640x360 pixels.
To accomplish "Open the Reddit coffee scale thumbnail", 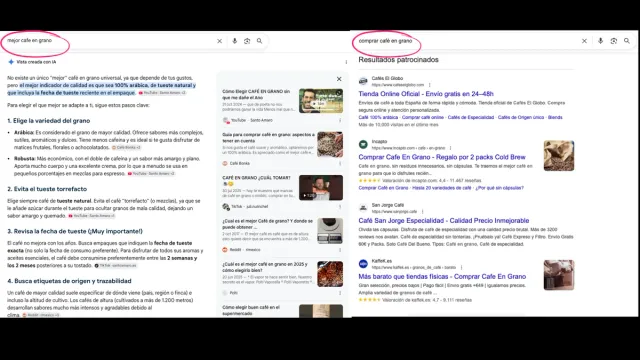I will click(x=330, y=231).
